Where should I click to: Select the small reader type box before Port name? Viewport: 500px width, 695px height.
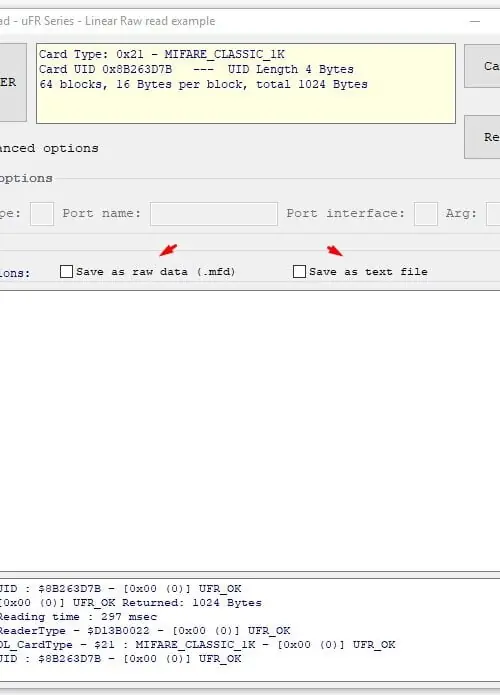tap(42, 214)
